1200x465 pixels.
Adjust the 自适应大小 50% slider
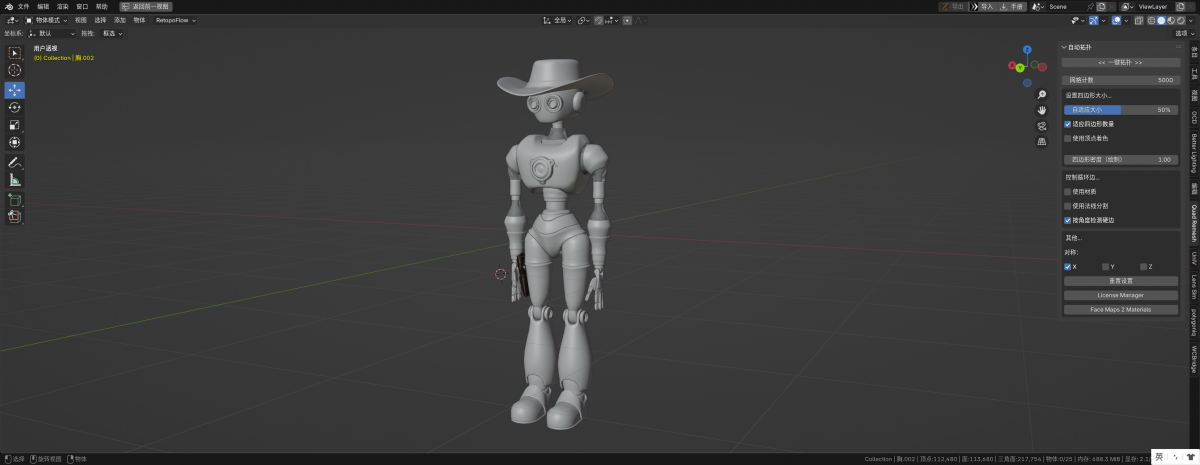[x=1120, y=109]
